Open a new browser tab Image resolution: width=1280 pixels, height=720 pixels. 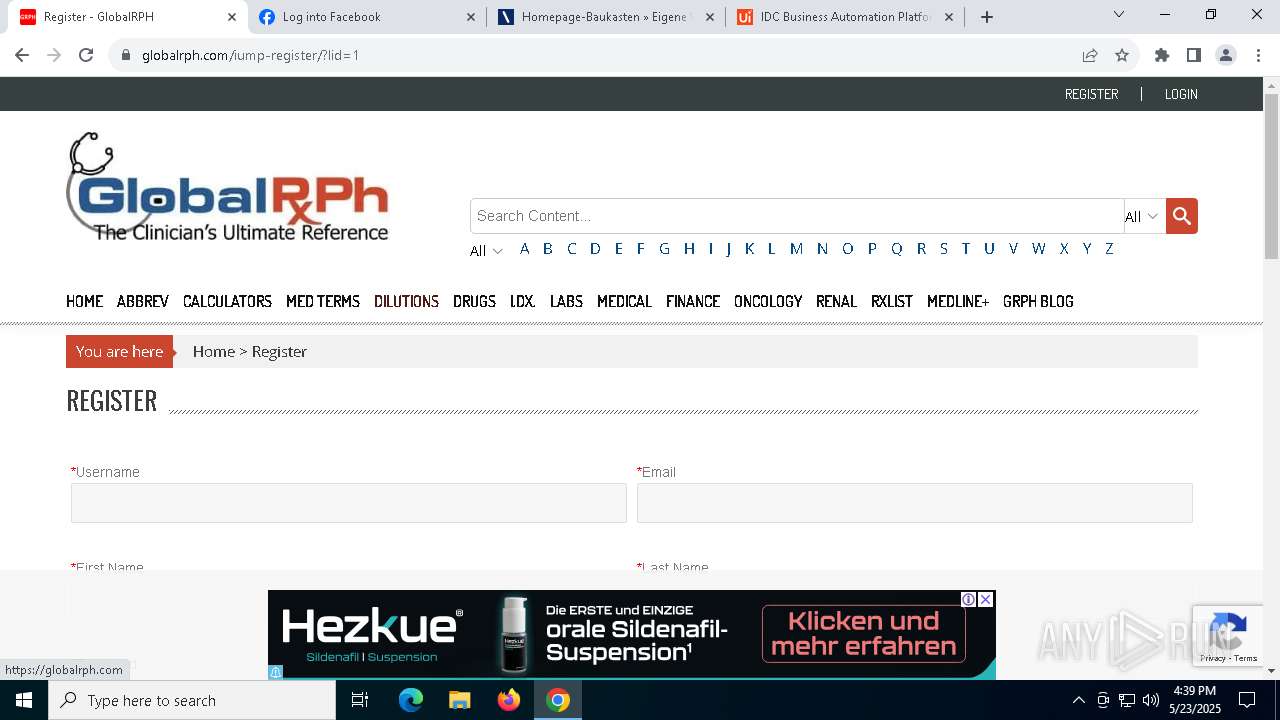point(987,17)
